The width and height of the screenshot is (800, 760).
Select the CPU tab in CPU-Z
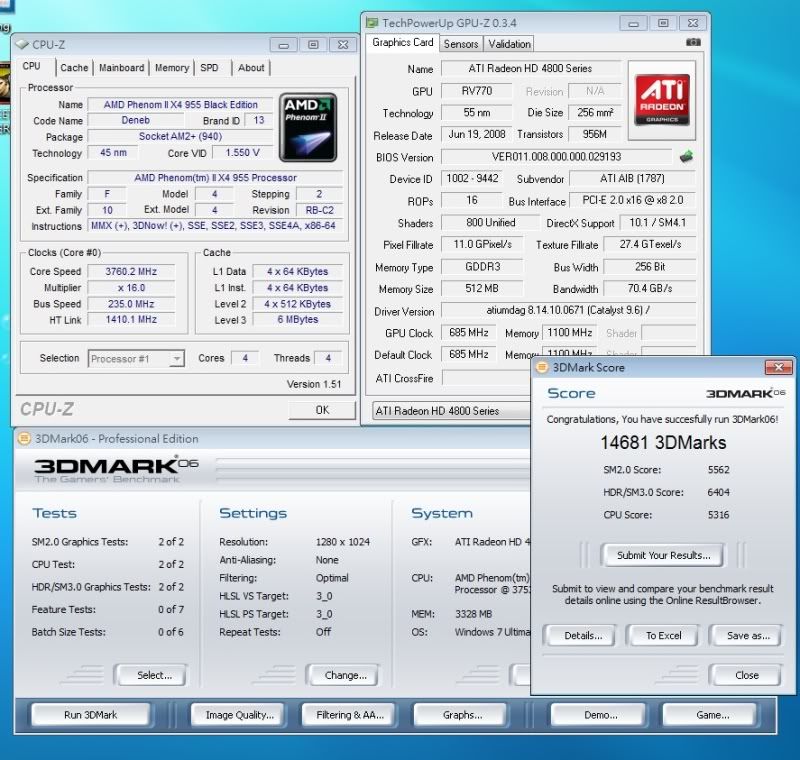coord(31,66)
